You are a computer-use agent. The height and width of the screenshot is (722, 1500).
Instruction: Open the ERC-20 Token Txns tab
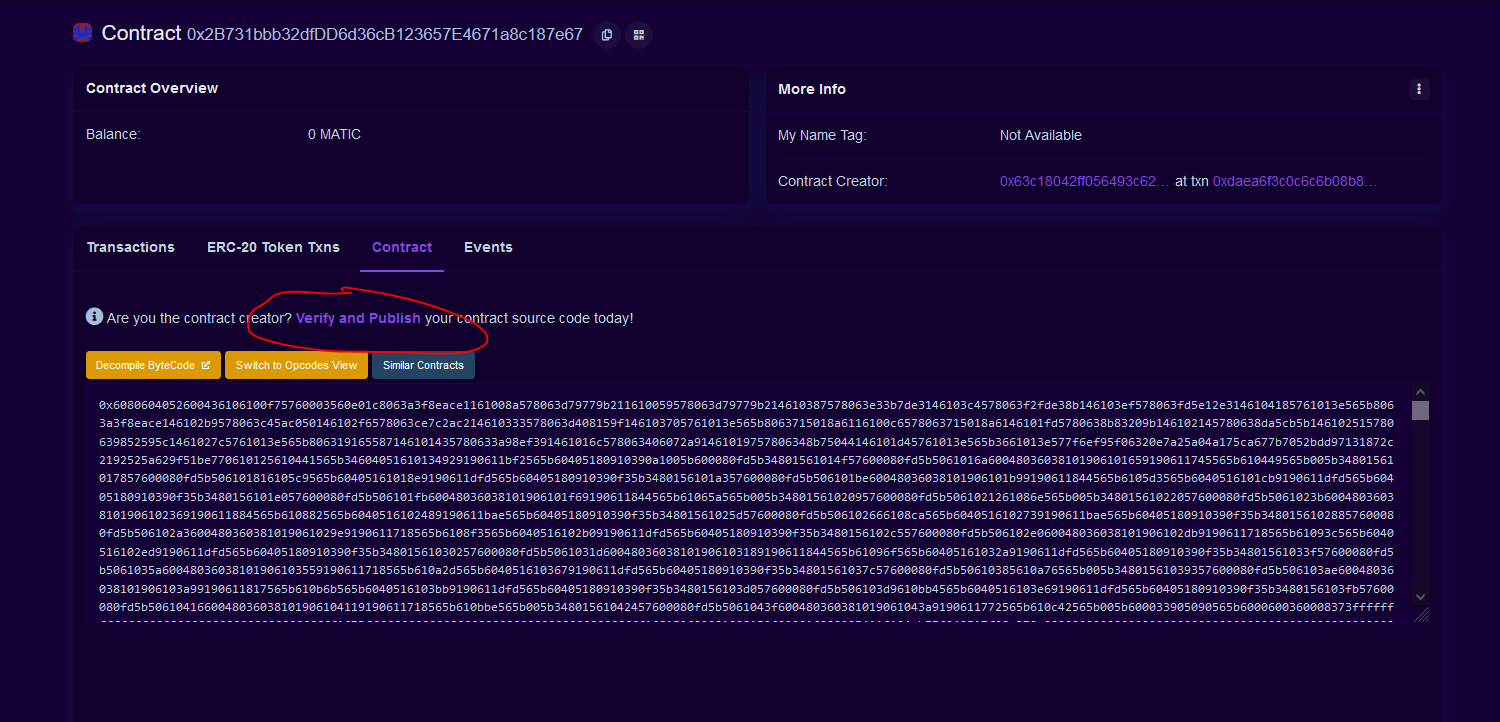pyautogui.click(x=273, y=247)
